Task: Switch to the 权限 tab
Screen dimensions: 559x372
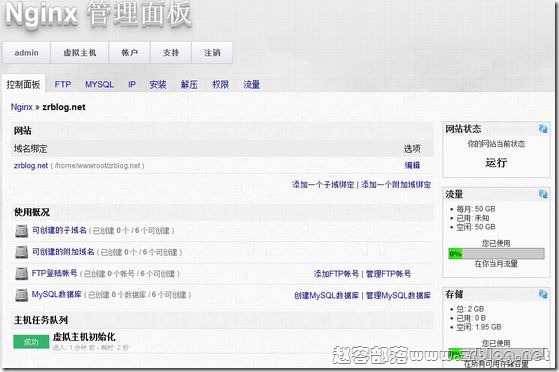Action: pyautogui.click(x=220, y=85)
